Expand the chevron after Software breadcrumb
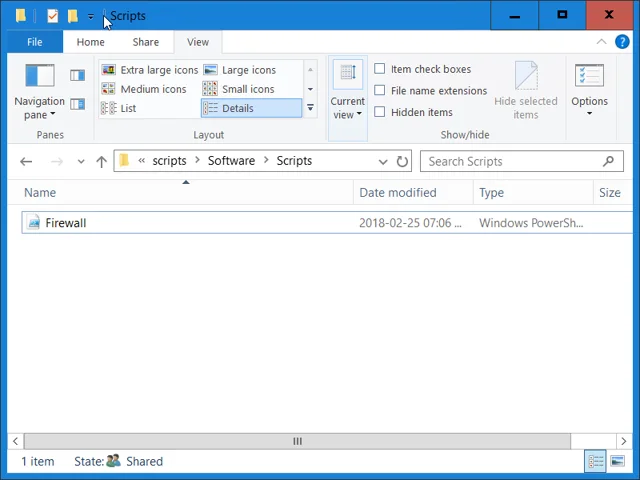The image size is (640, 480). (266, 160)
